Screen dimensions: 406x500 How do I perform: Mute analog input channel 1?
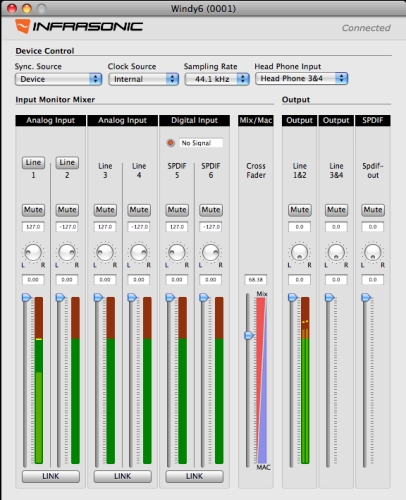point(33,210)
